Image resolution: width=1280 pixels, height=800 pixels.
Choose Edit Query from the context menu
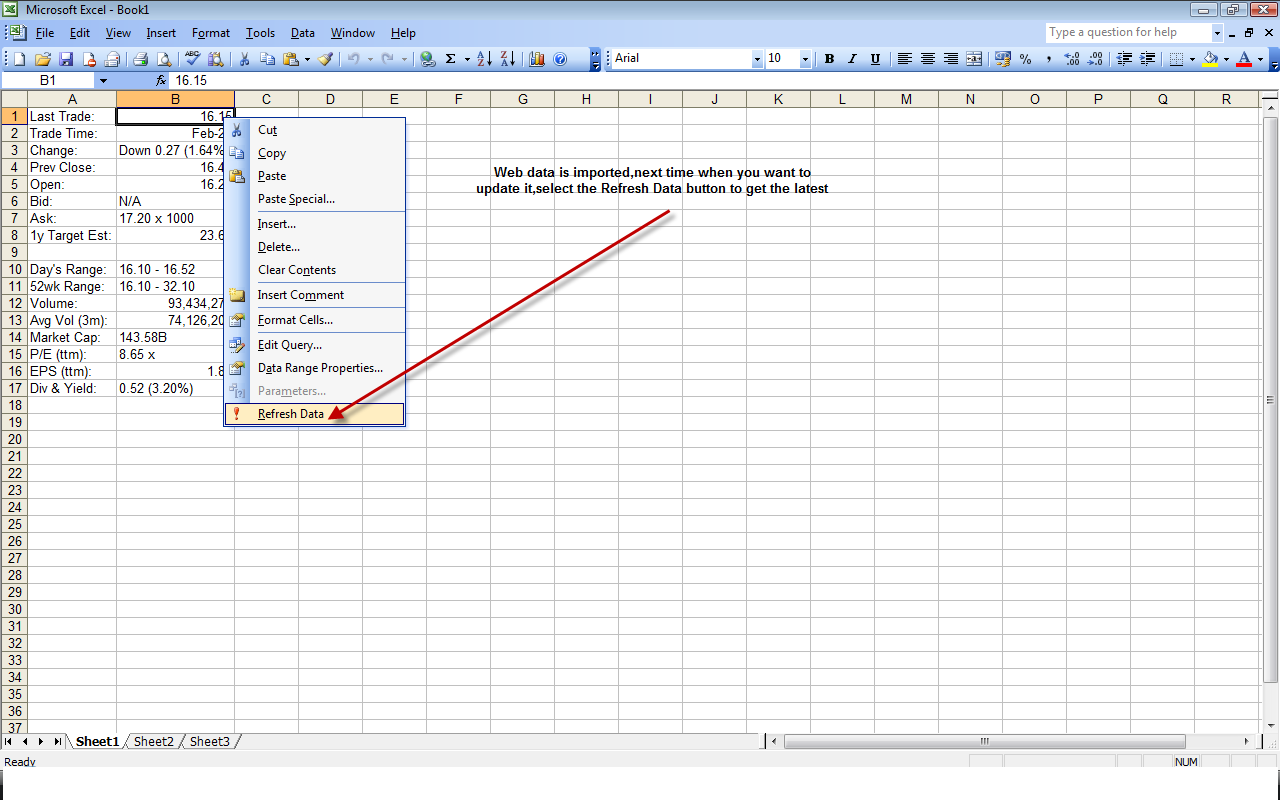(x=315, y=345)
